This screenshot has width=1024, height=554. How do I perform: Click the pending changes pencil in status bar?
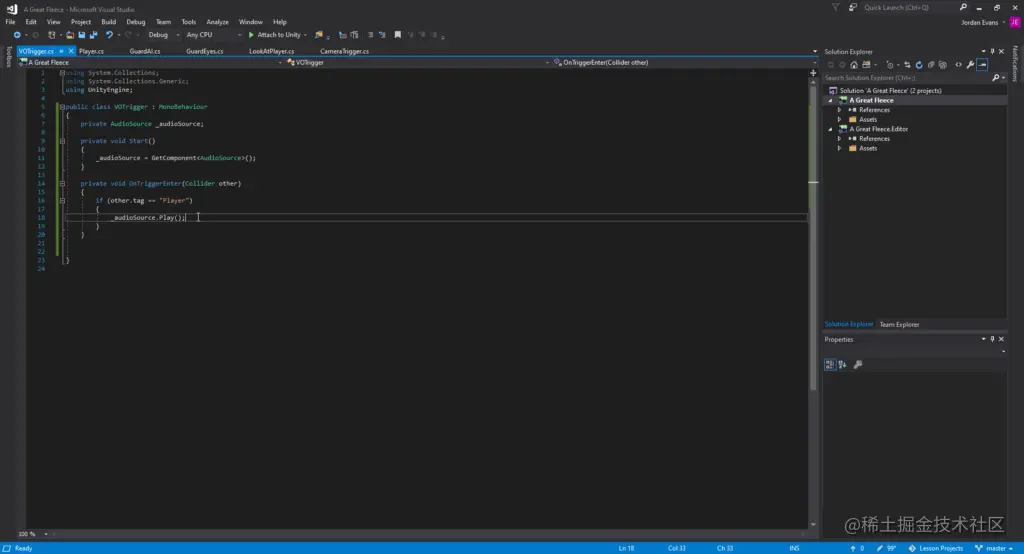pos(886,548)
